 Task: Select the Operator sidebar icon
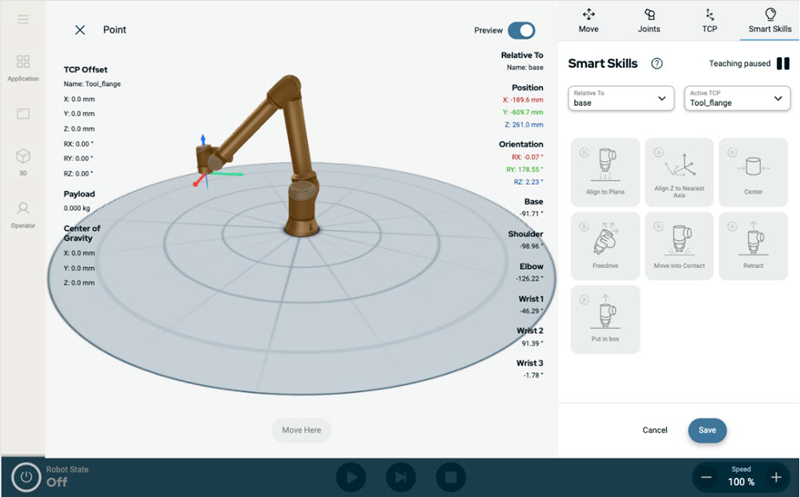click(x=22, y=214)
